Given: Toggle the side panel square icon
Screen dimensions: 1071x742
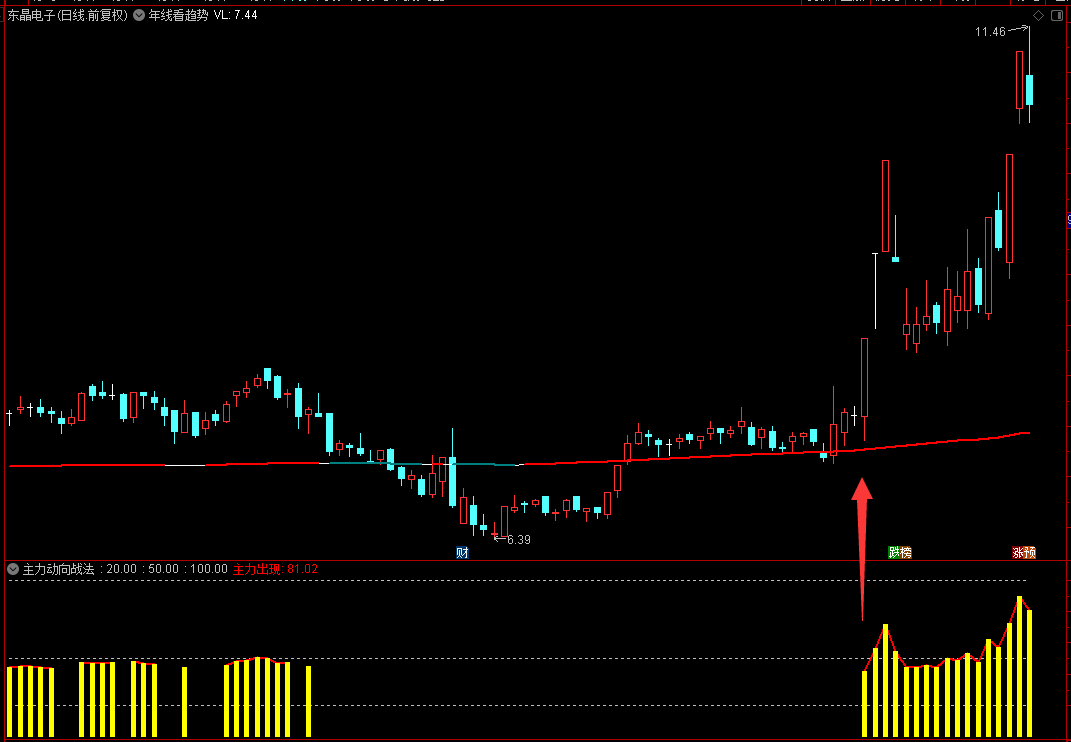Looking at the screenshot, I should pyautogui.click(x=1058, y=15).
